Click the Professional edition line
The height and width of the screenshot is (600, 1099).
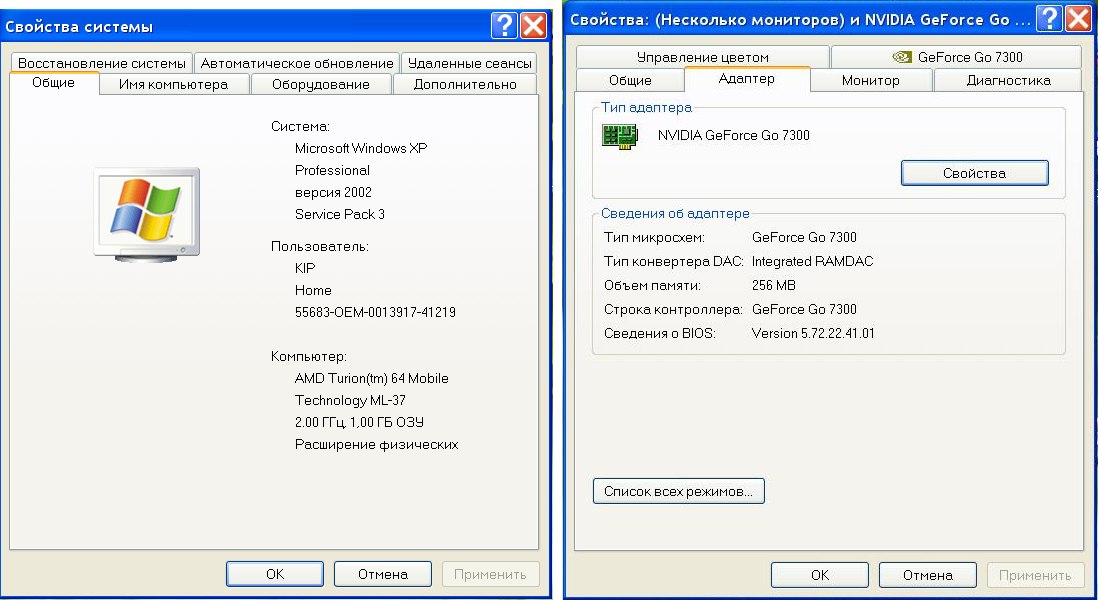tap(332, 170)
